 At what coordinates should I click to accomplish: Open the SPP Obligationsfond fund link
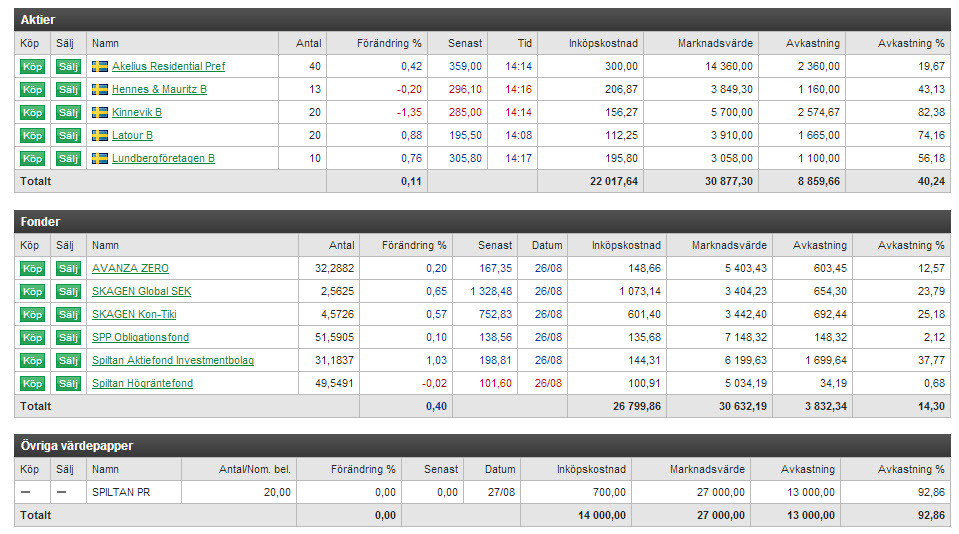[x=140, y=338]
